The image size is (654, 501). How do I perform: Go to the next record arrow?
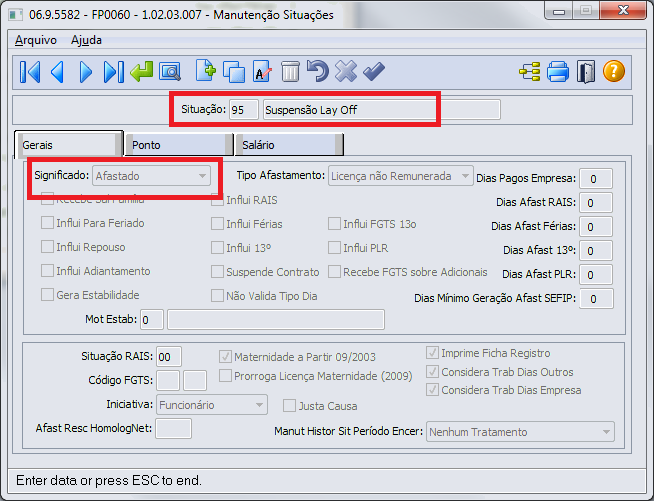(x=86, y=72)
